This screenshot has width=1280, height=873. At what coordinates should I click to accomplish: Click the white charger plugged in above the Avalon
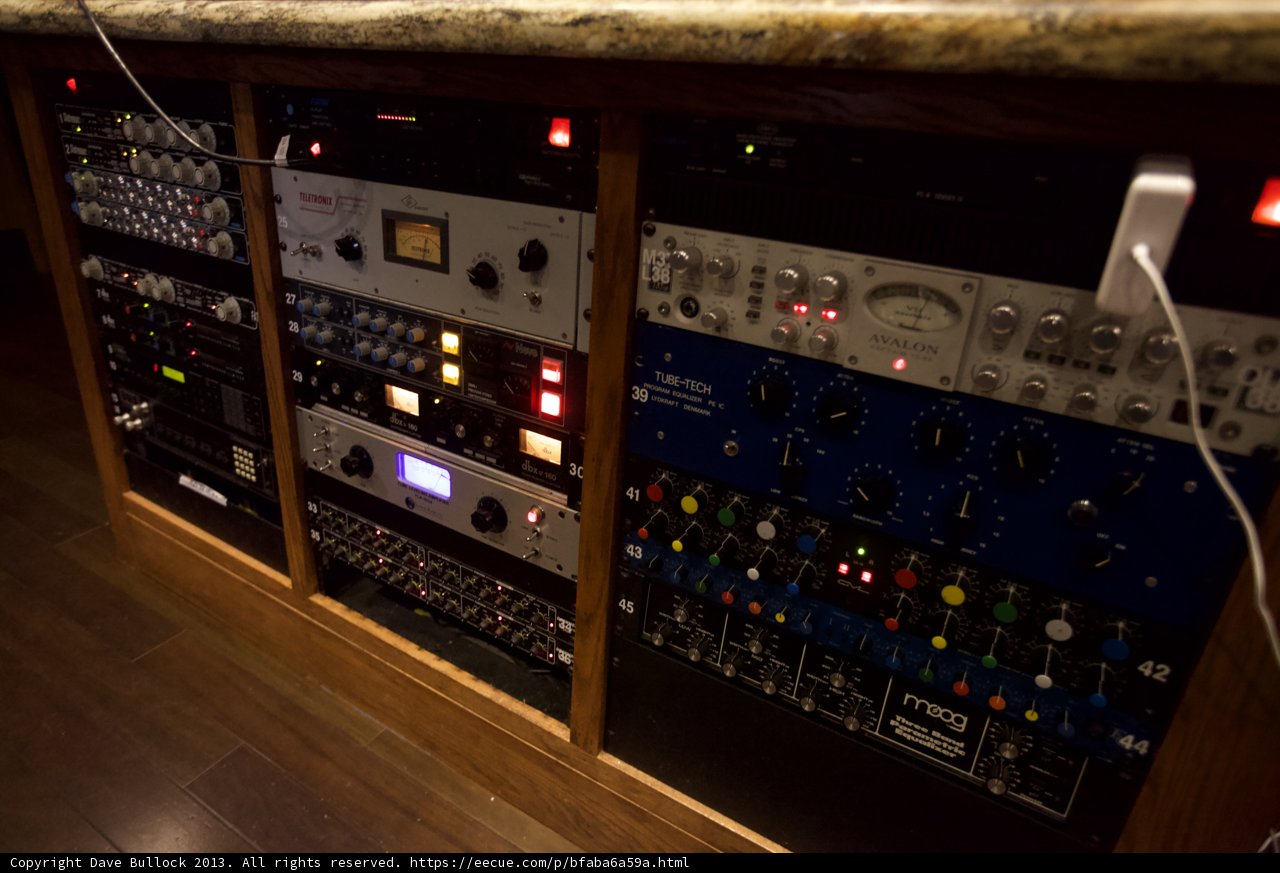click(x=1146, y=237)
